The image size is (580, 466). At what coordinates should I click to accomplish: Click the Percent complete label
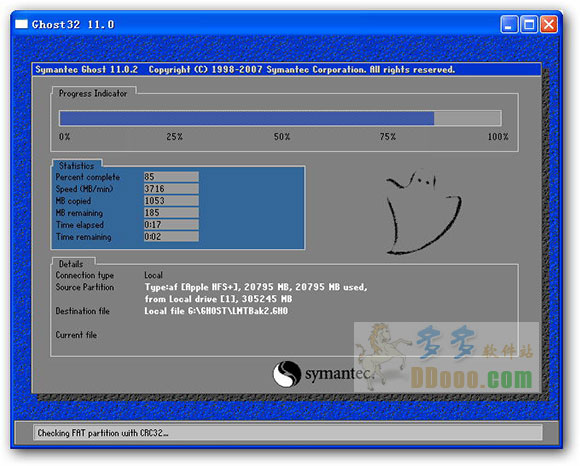(88, 177)
